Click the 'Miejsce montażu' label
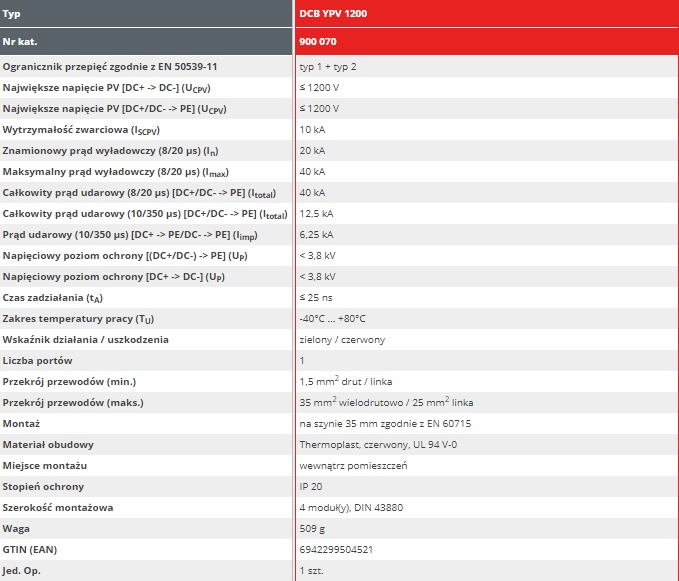 [x=45, y=466]
